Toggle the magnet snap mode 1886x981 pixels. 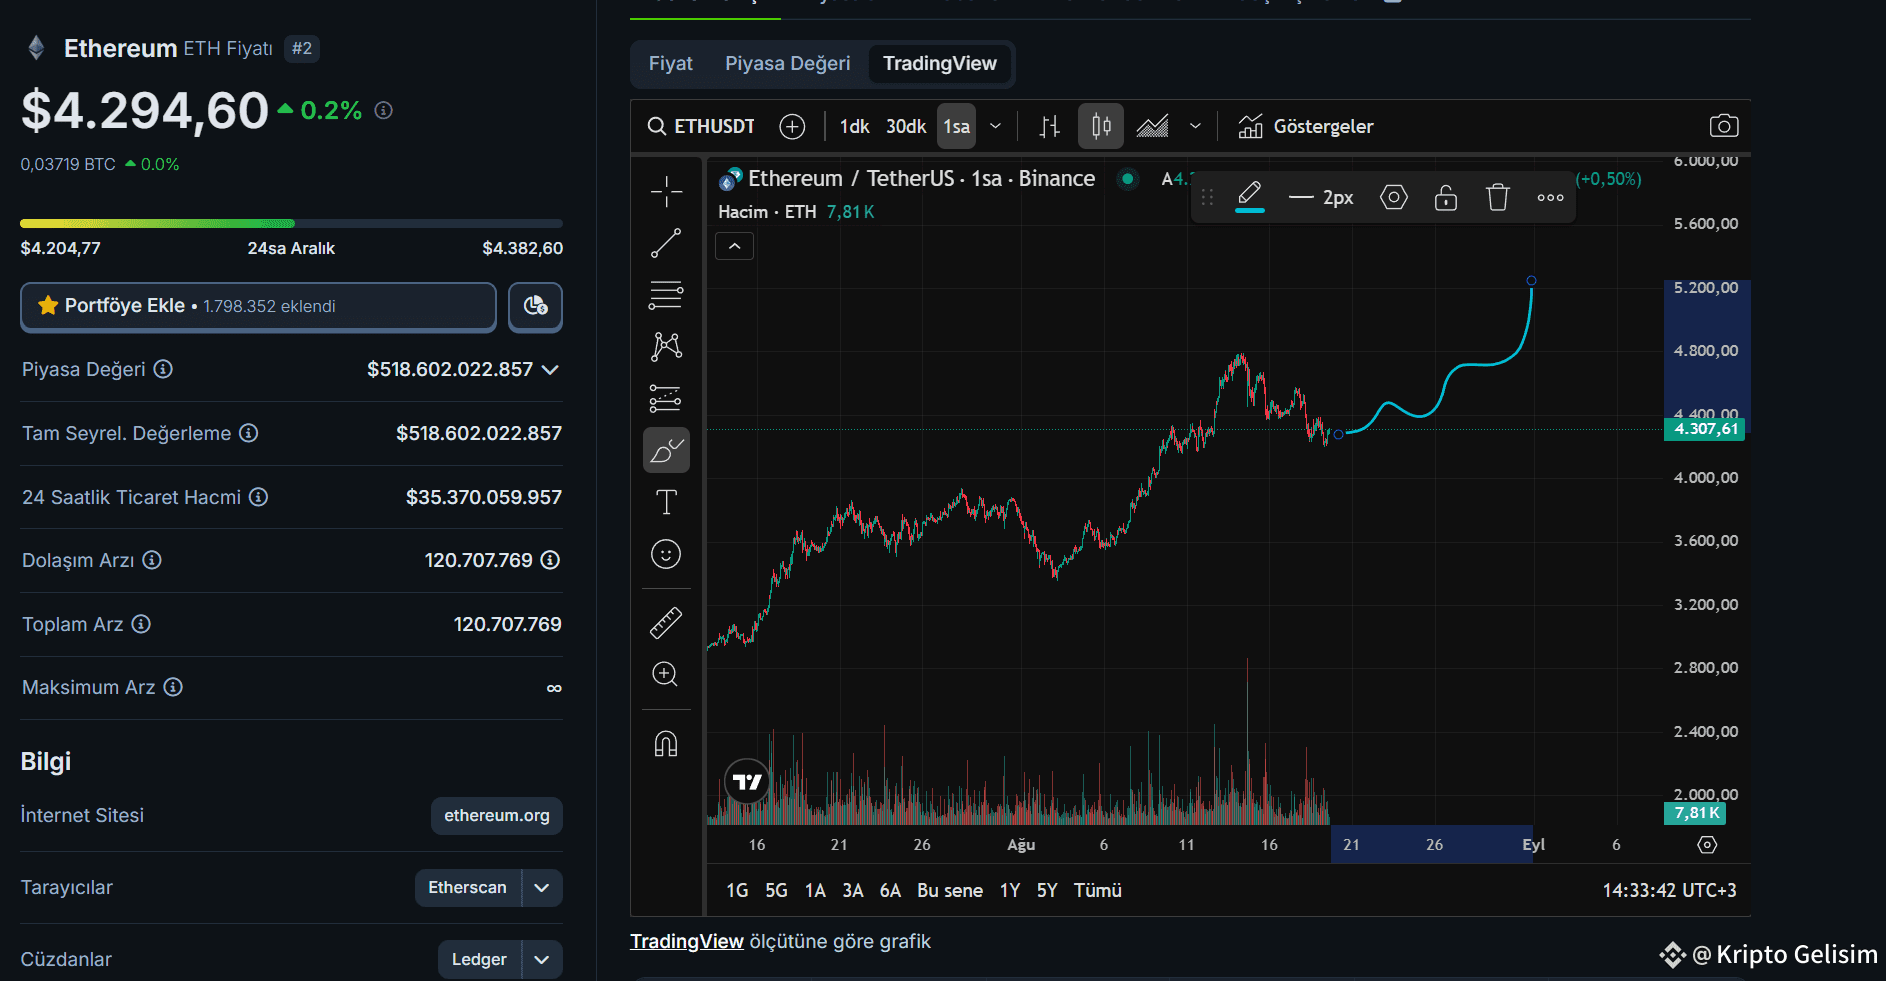click(666, 744)
